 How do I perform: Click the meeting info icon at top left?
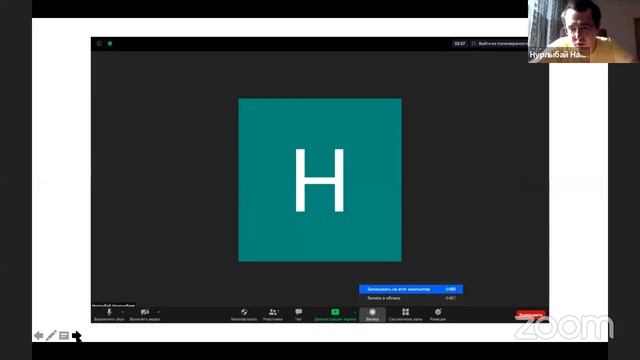click(99, 43)
